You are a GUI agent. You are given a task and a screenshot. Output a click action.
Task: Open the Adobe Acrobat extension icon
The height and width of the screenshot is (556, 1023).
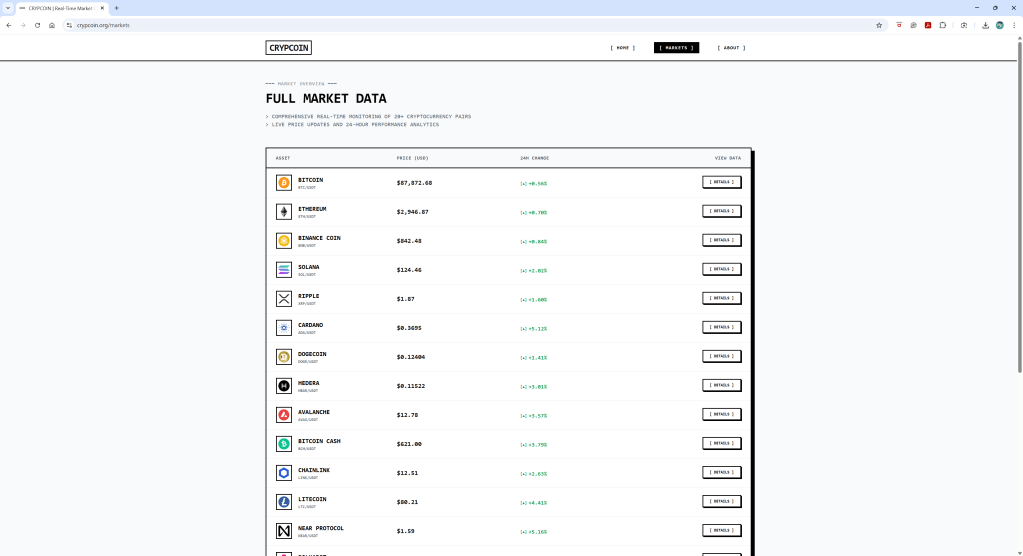[x=927, y=25]
